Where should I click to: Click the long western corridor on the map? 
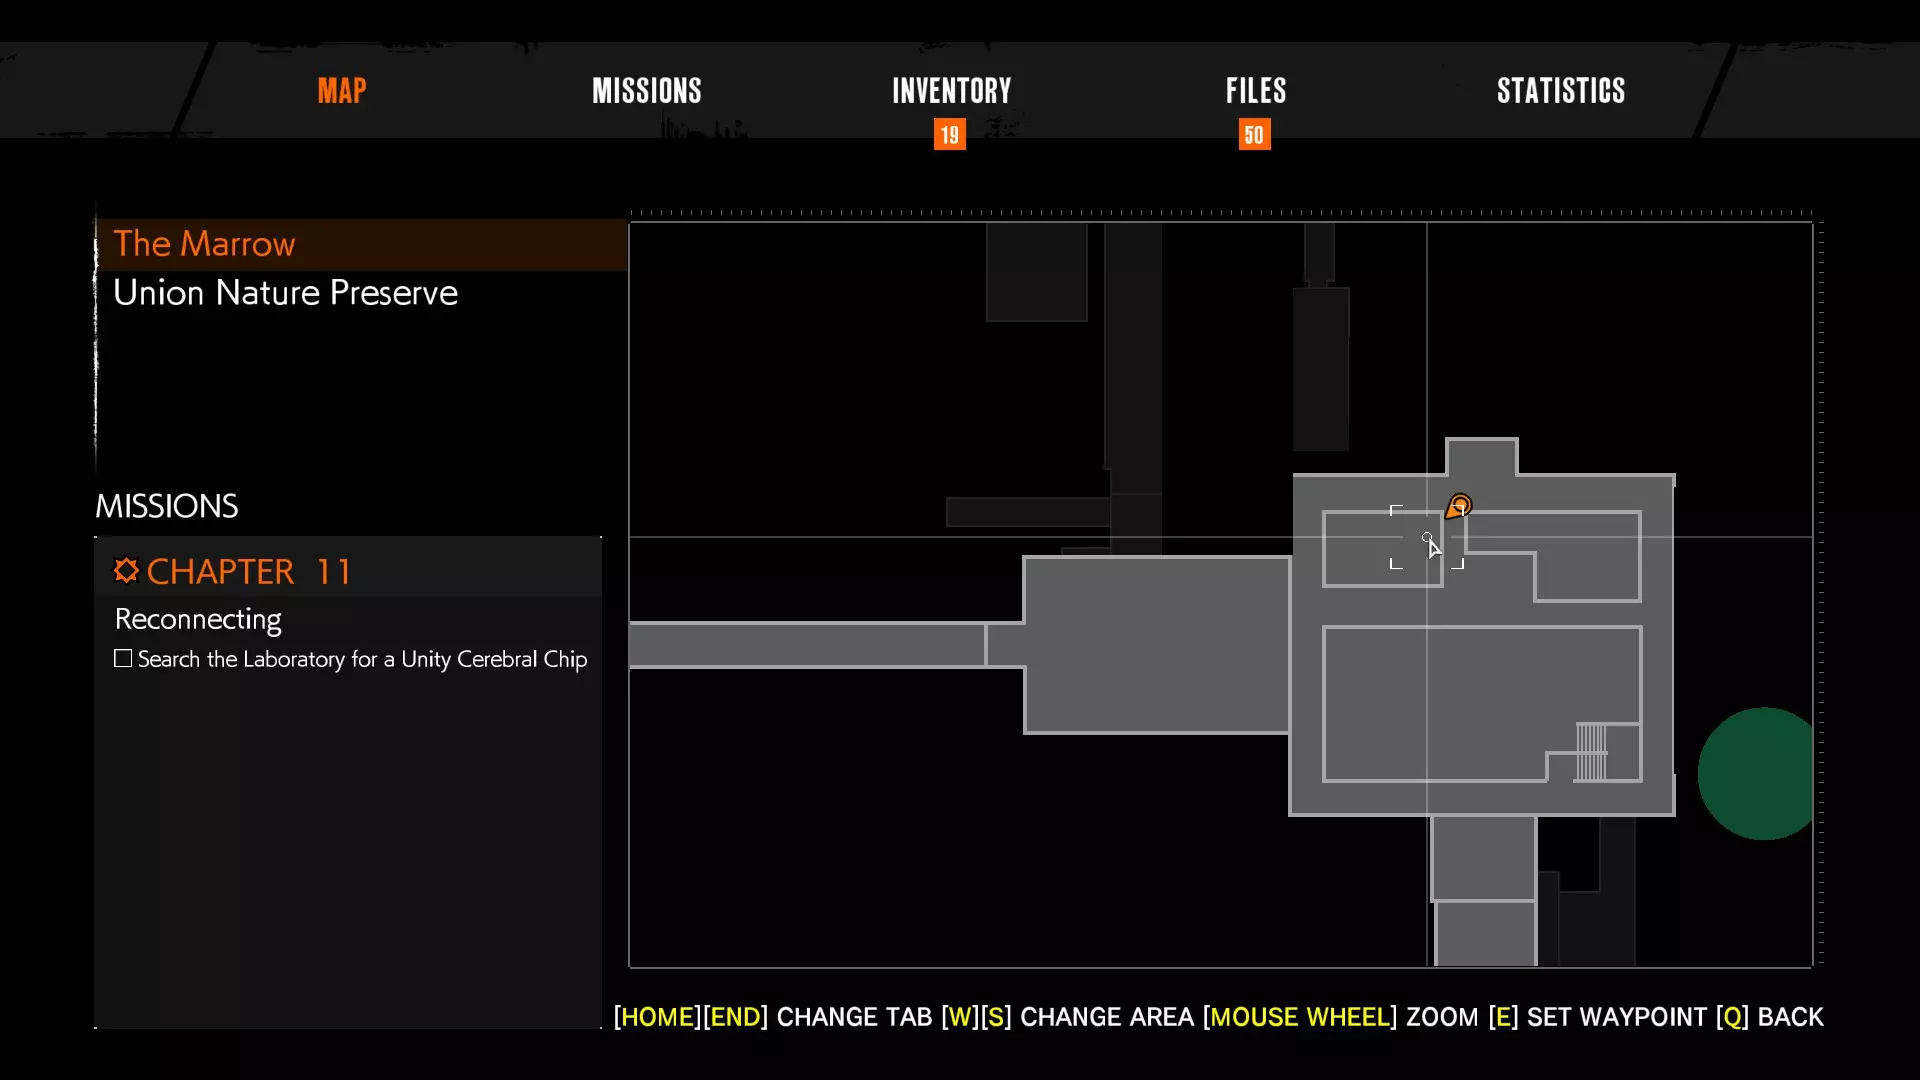tap(806, 645)
